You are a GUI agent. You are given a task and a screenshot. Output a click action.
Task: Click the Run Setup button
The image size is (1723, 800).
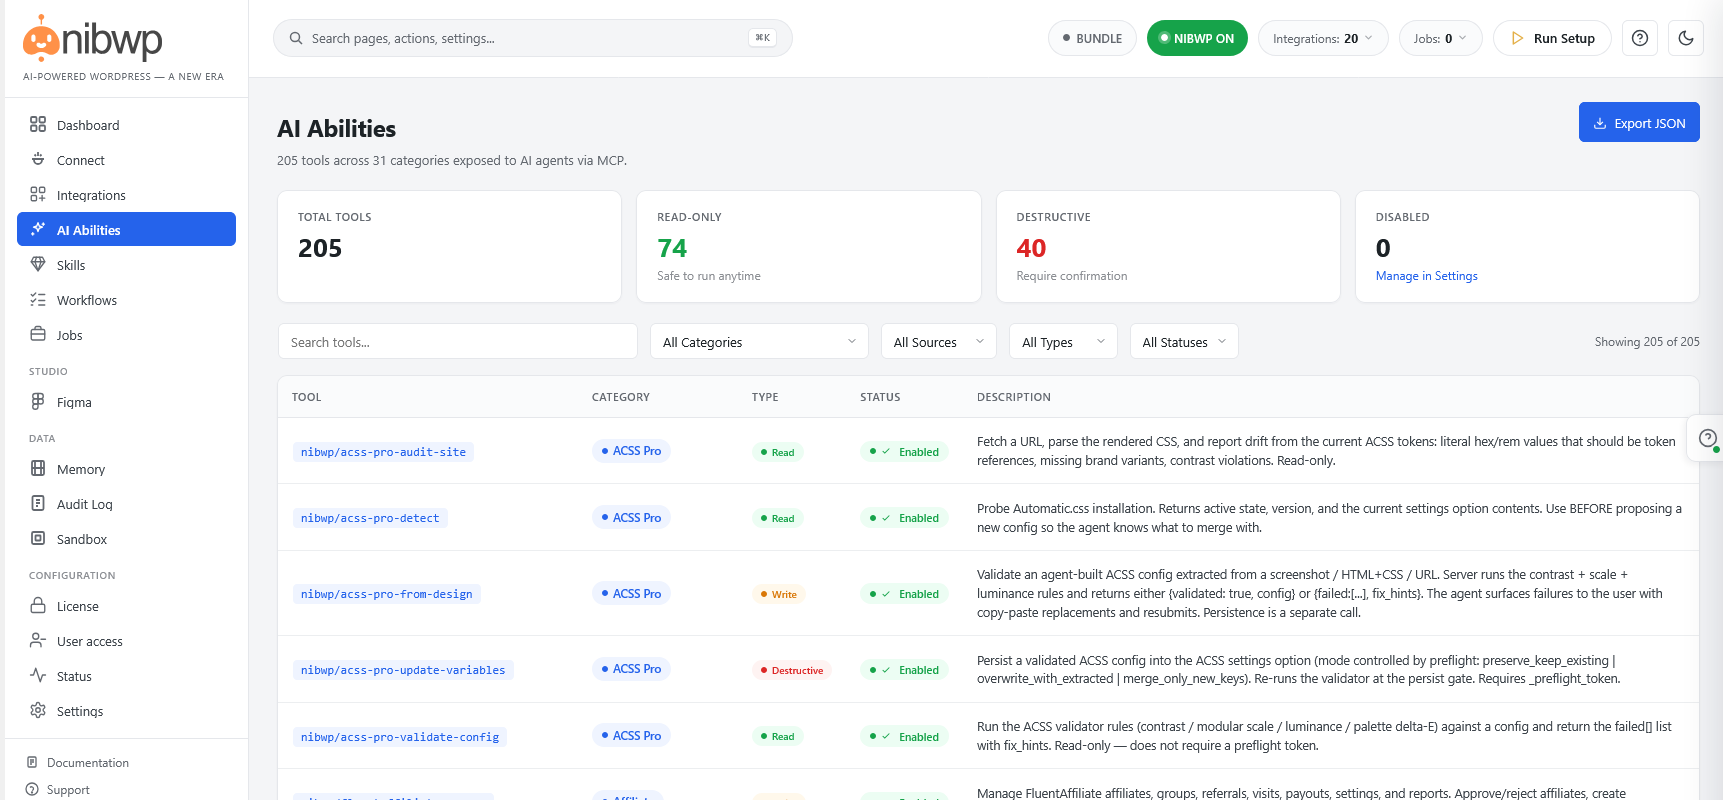(x=1552, y=38)
